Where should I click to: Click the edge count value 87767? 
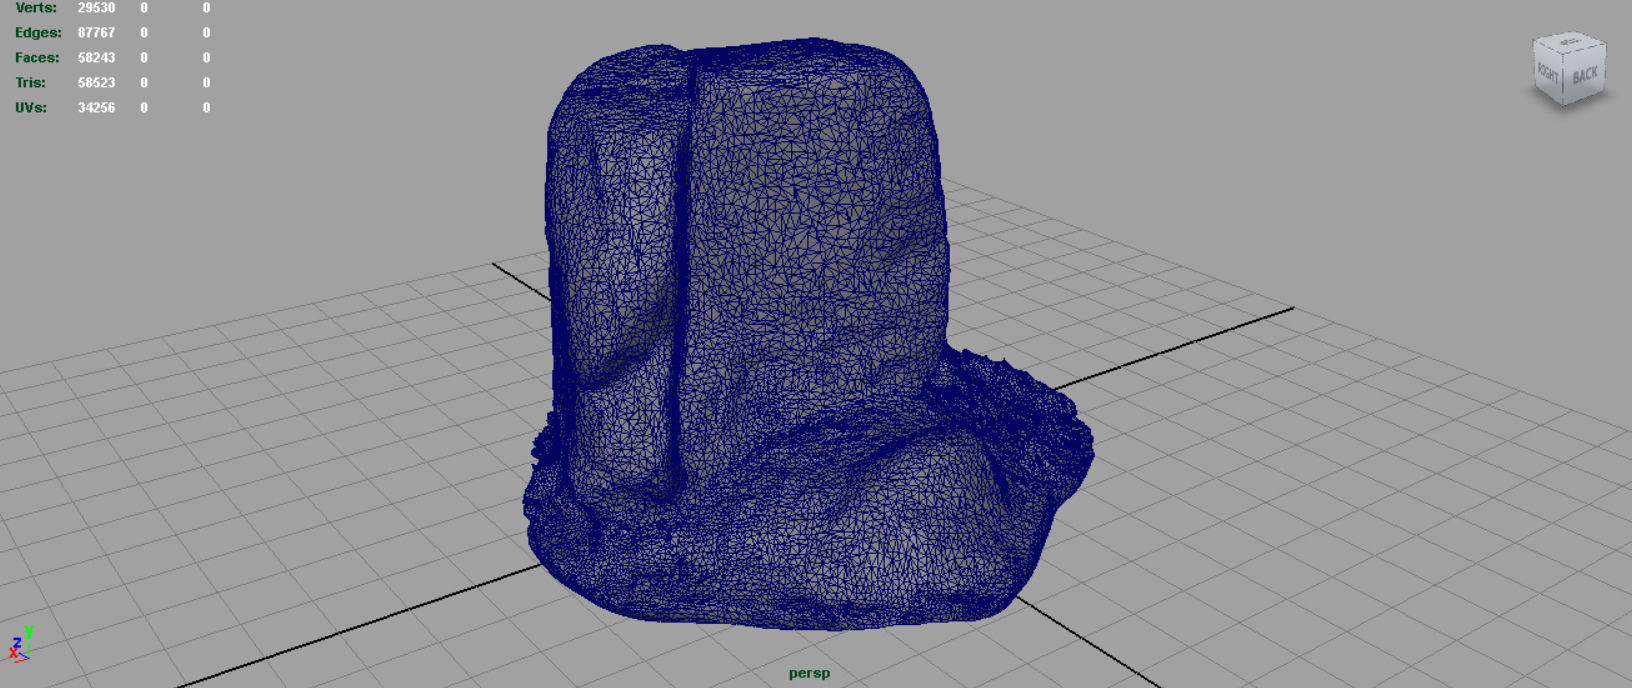(96, 33)
